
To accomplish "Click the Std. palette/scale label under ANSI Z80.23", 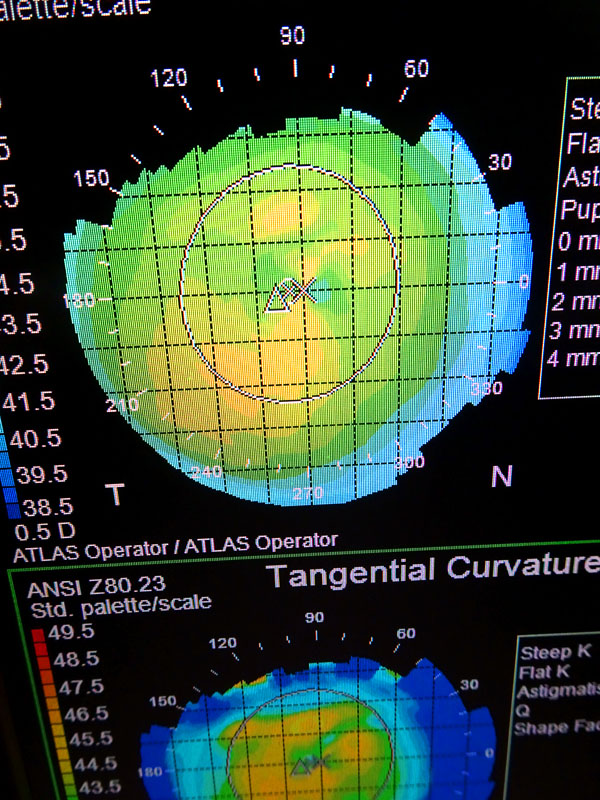I will click(x=121, y=607).
